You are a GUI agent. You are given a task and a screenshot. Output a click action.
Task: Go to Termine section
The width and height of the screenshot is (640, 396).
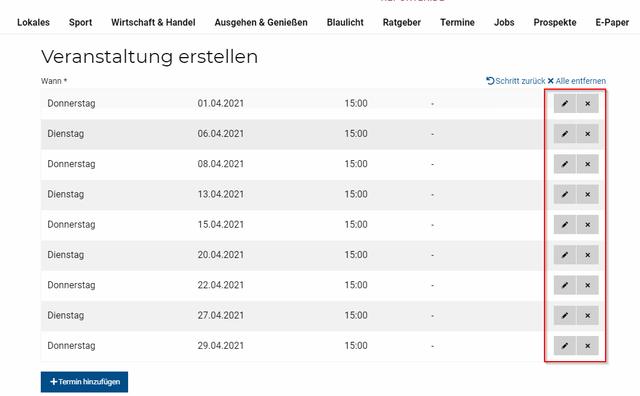click(457, 22)
